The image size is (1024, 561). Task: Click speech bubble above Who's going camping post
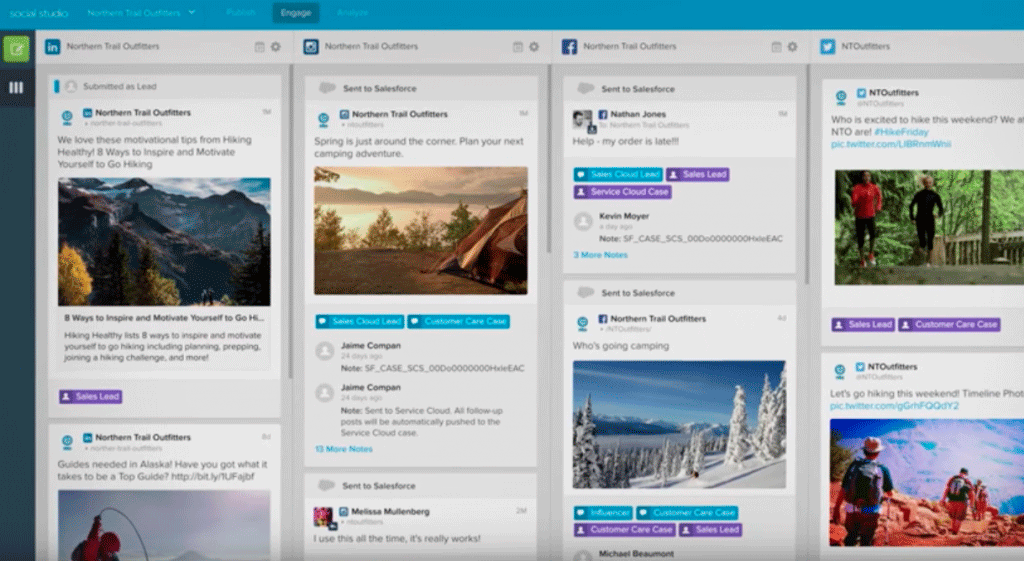coord(586,293)
